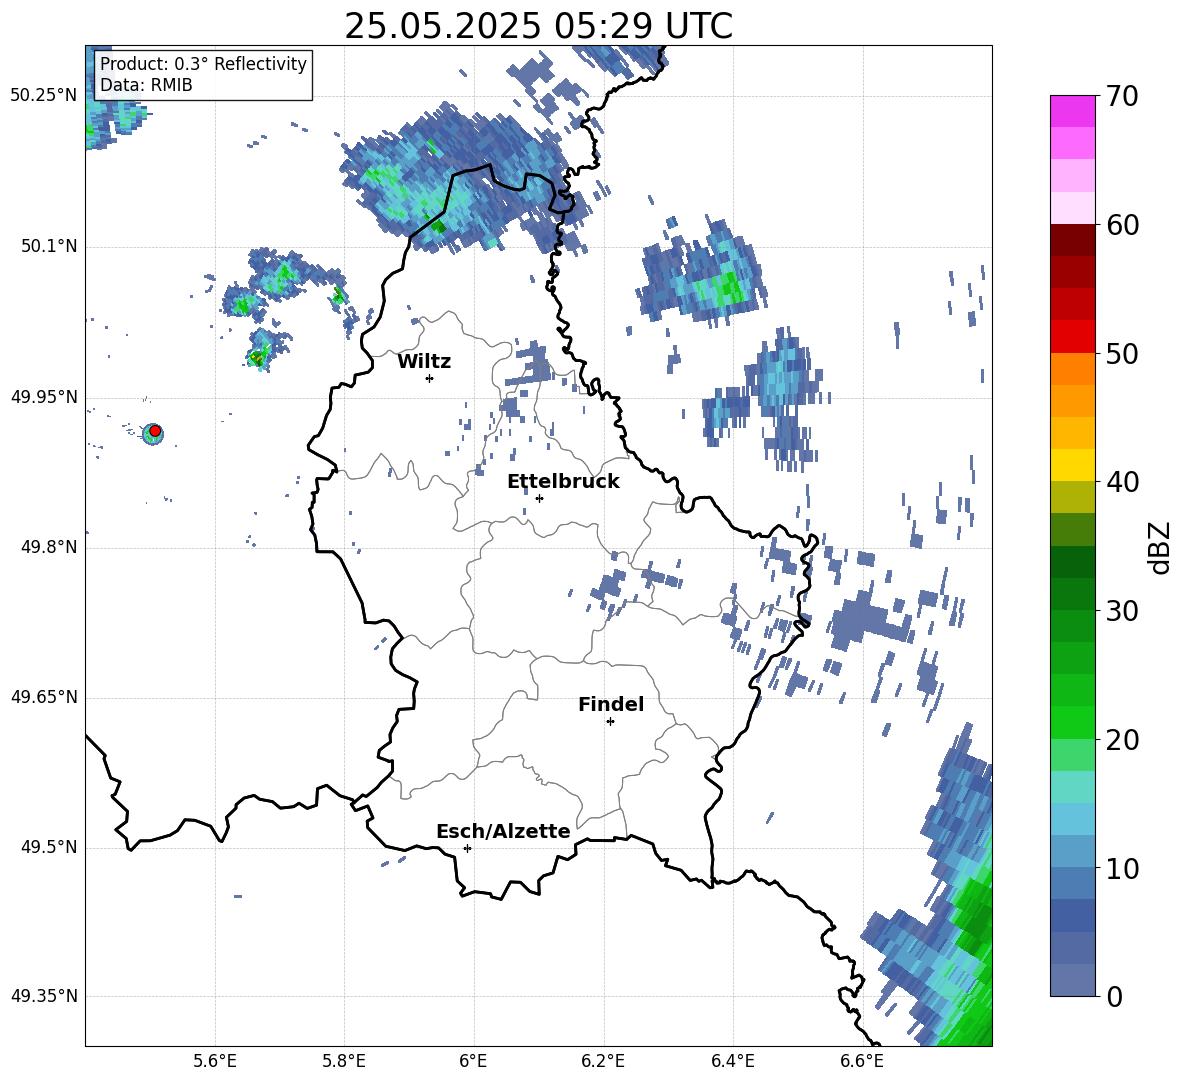Click the red radar location dot
This screenshot has height=1081, width=1184.
(155, 431)
